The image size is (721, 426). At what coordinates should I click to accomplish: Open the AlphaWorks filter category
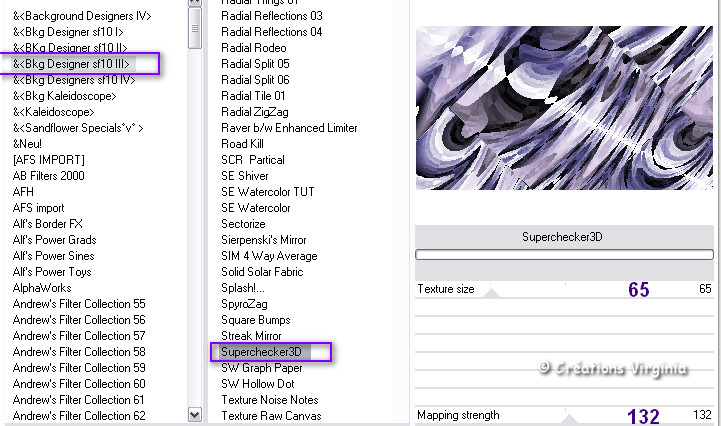click(x=42, y=288)
